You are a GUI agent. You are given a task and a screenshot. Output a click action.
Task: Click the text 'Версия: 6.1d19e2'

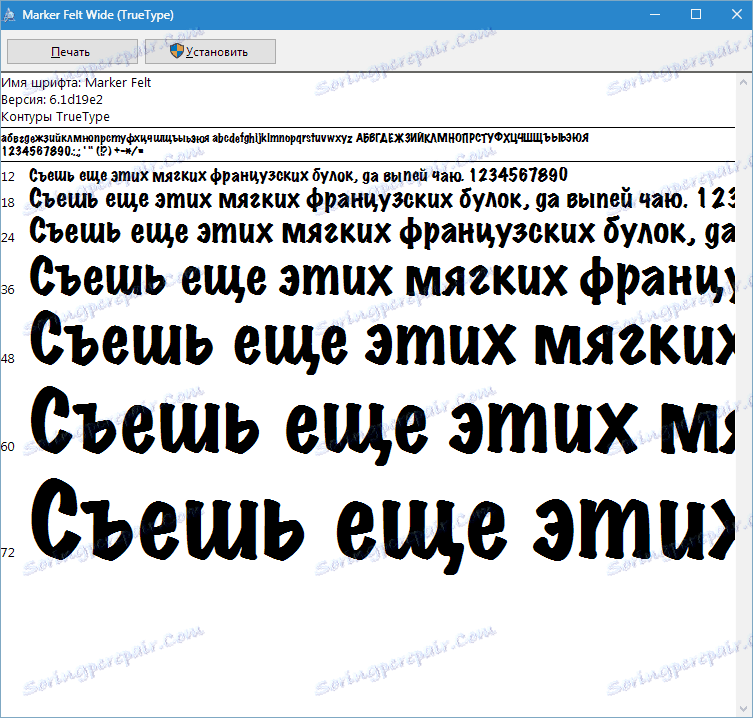pos(52,99)
